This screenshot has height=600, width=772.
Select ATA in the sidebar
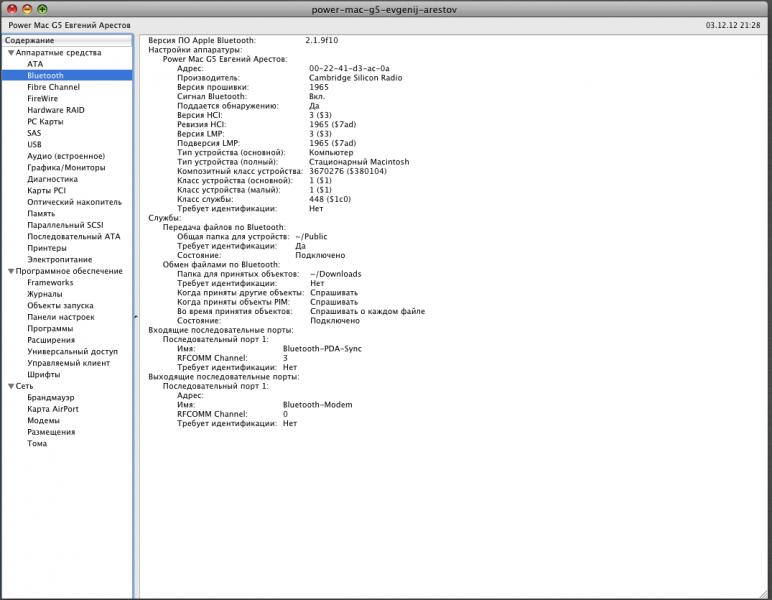pyautogui.click(x=35, y=64)
